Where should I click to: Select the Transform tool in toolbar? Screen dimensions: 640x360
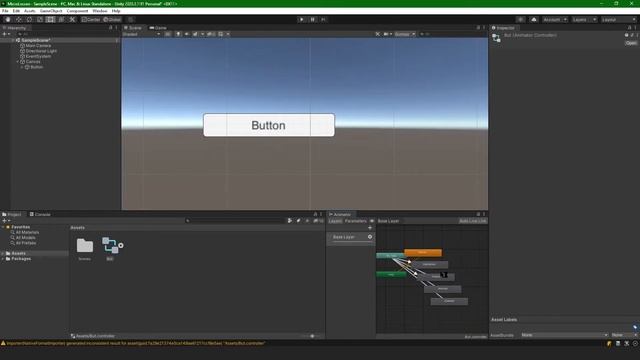pyautogui.click(x=61, y=20)
